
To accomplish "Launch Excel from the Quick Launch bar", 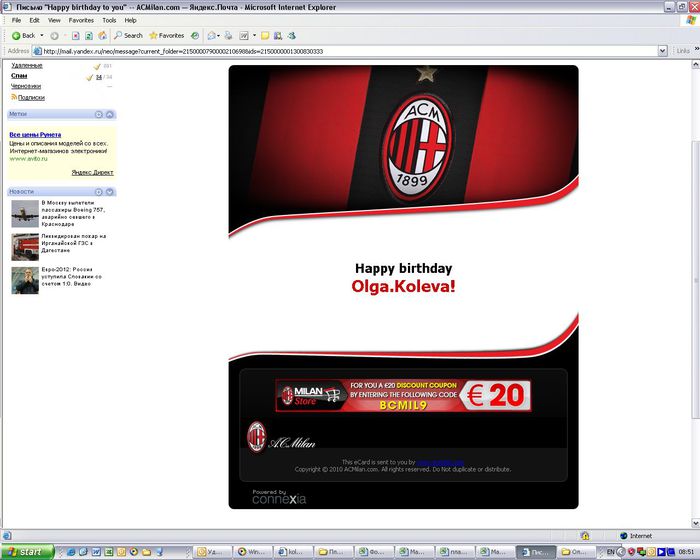I will point(108,552).
